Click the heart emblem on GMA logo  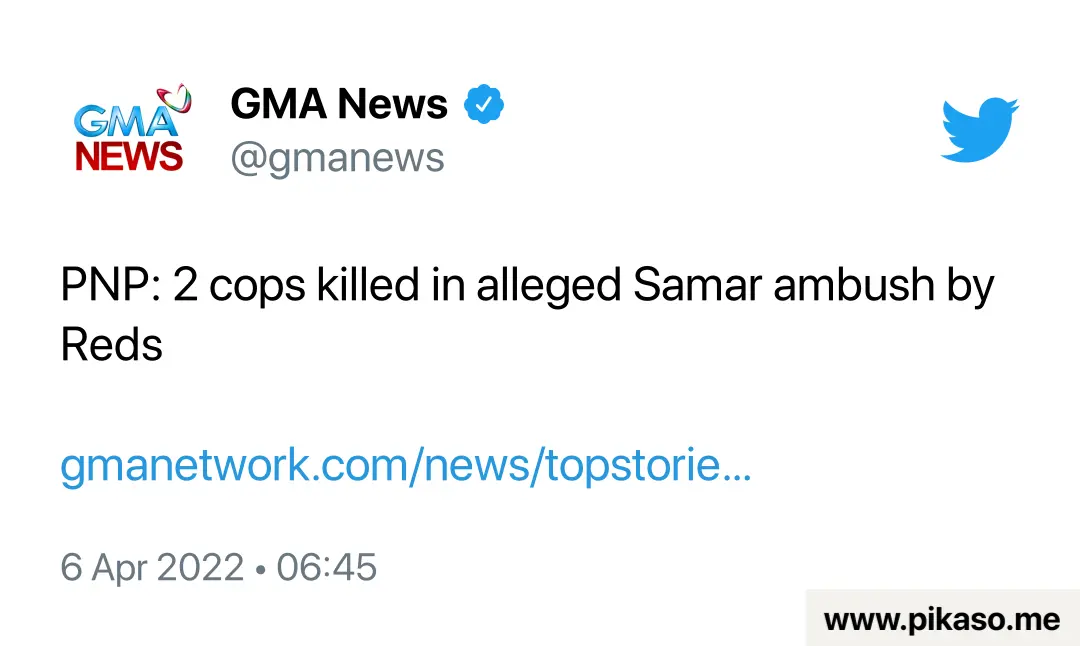pyautogui.click(x=174, y=99)
